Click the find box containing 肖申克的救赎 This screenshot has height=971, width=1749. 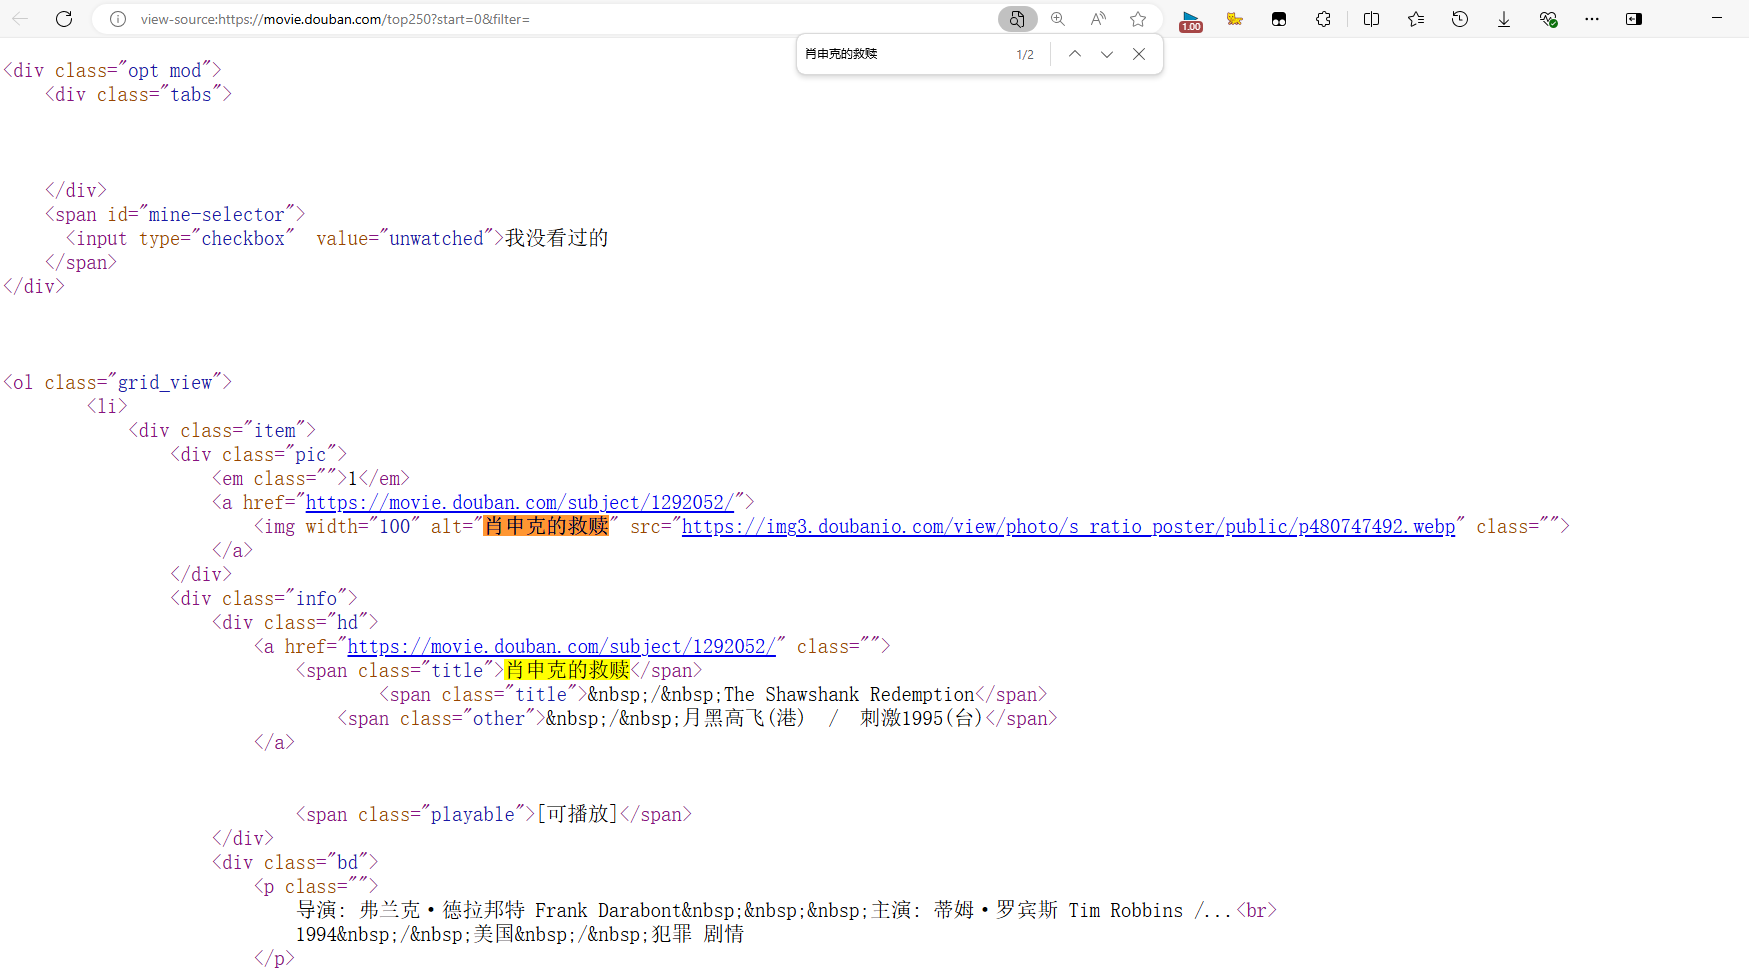point(900,54)
